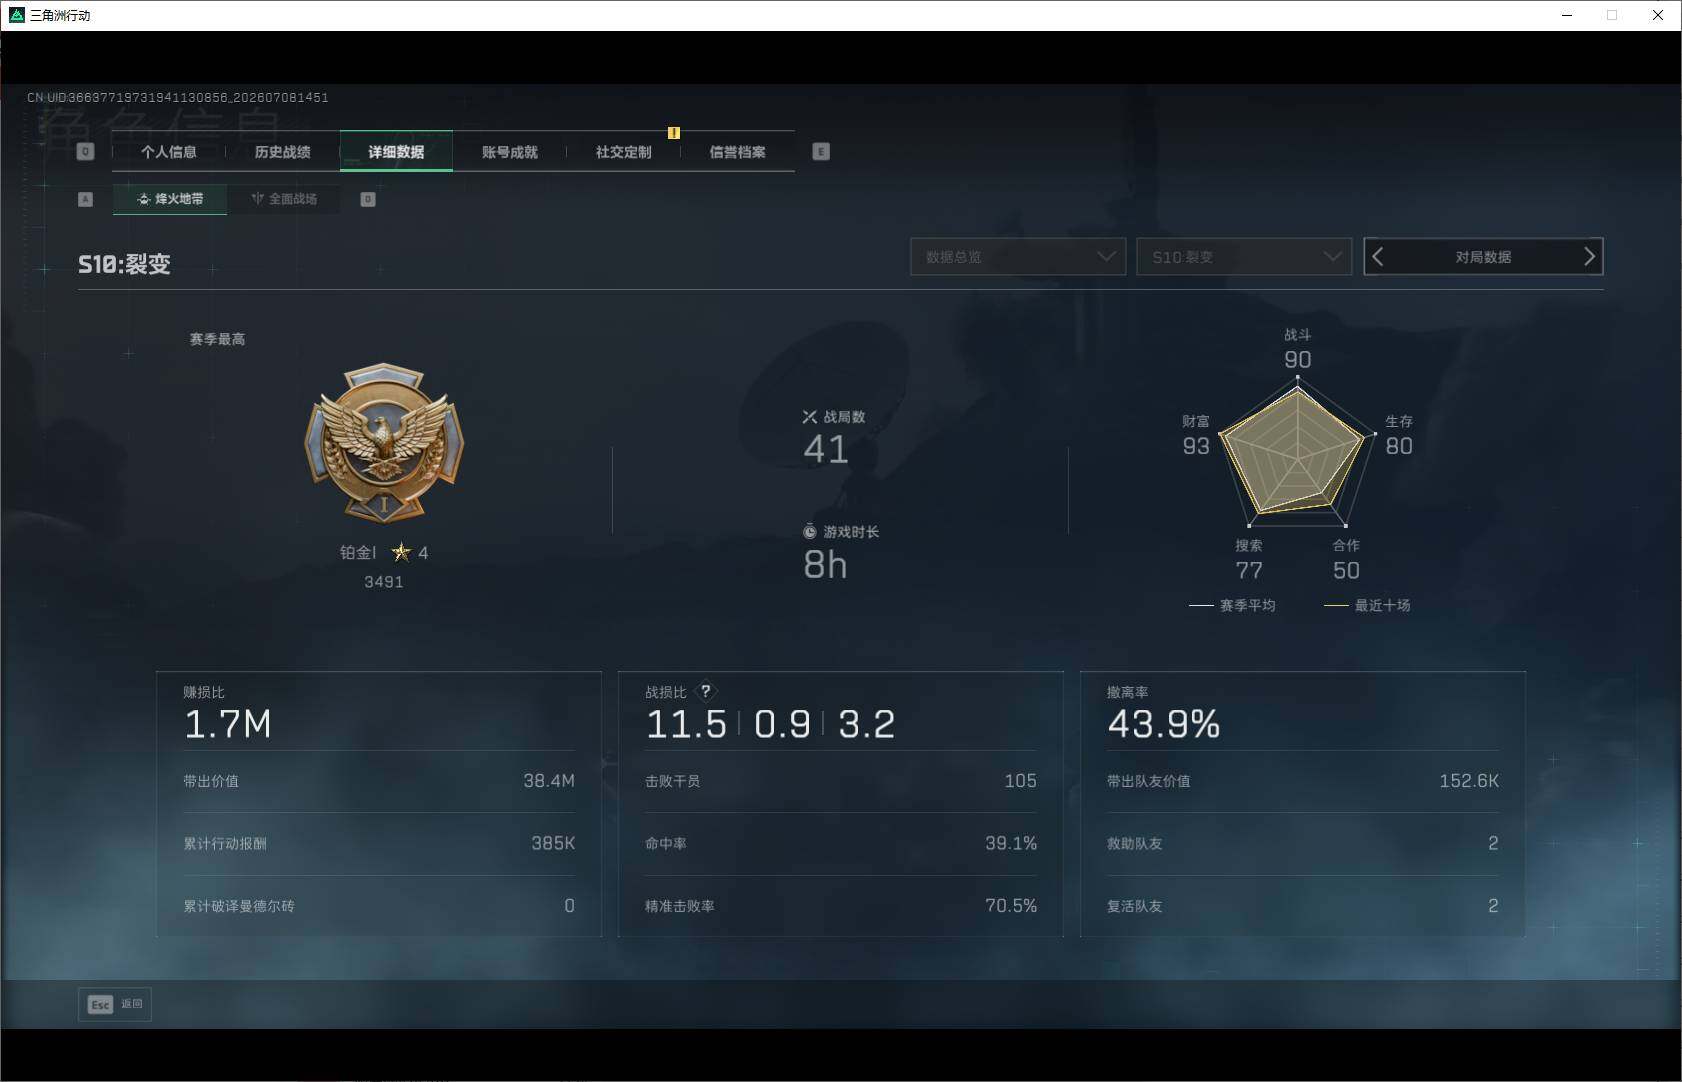Click the 战局数 value 41
Viewport: 1682px width, 1082px height.
826,450
